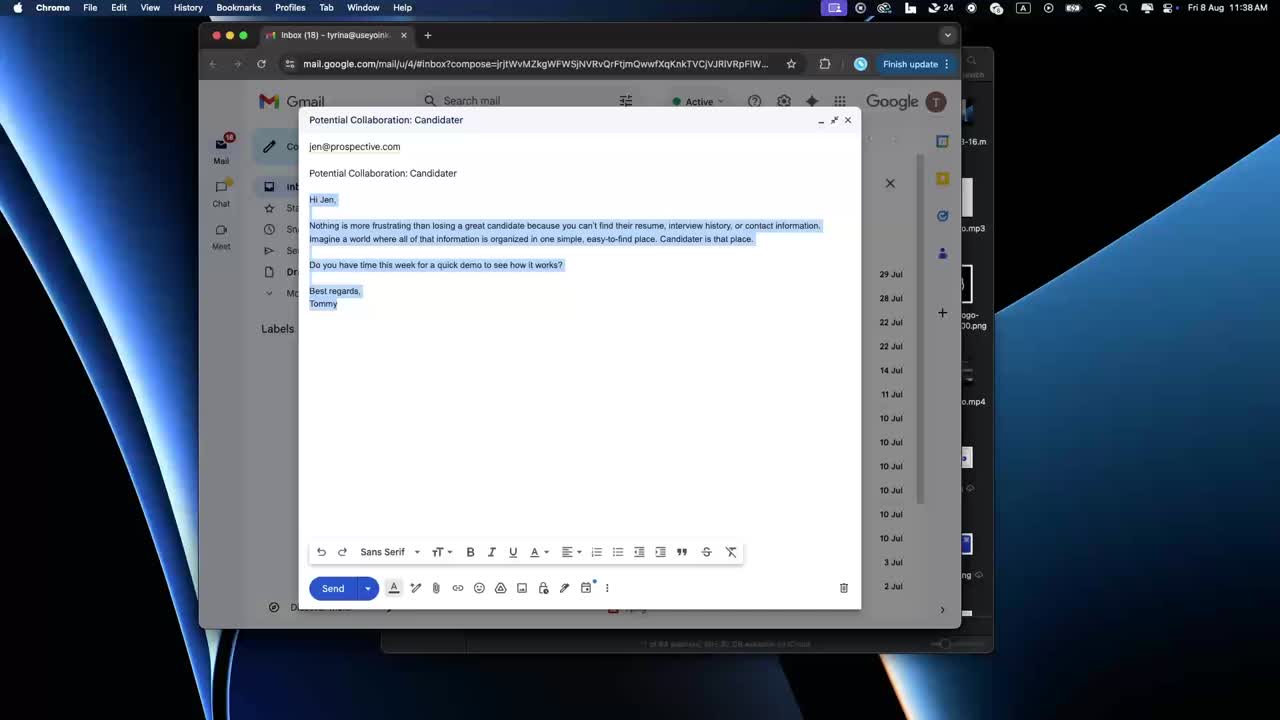Open the Sans Serif font dropdown

(x=390, y=552)
